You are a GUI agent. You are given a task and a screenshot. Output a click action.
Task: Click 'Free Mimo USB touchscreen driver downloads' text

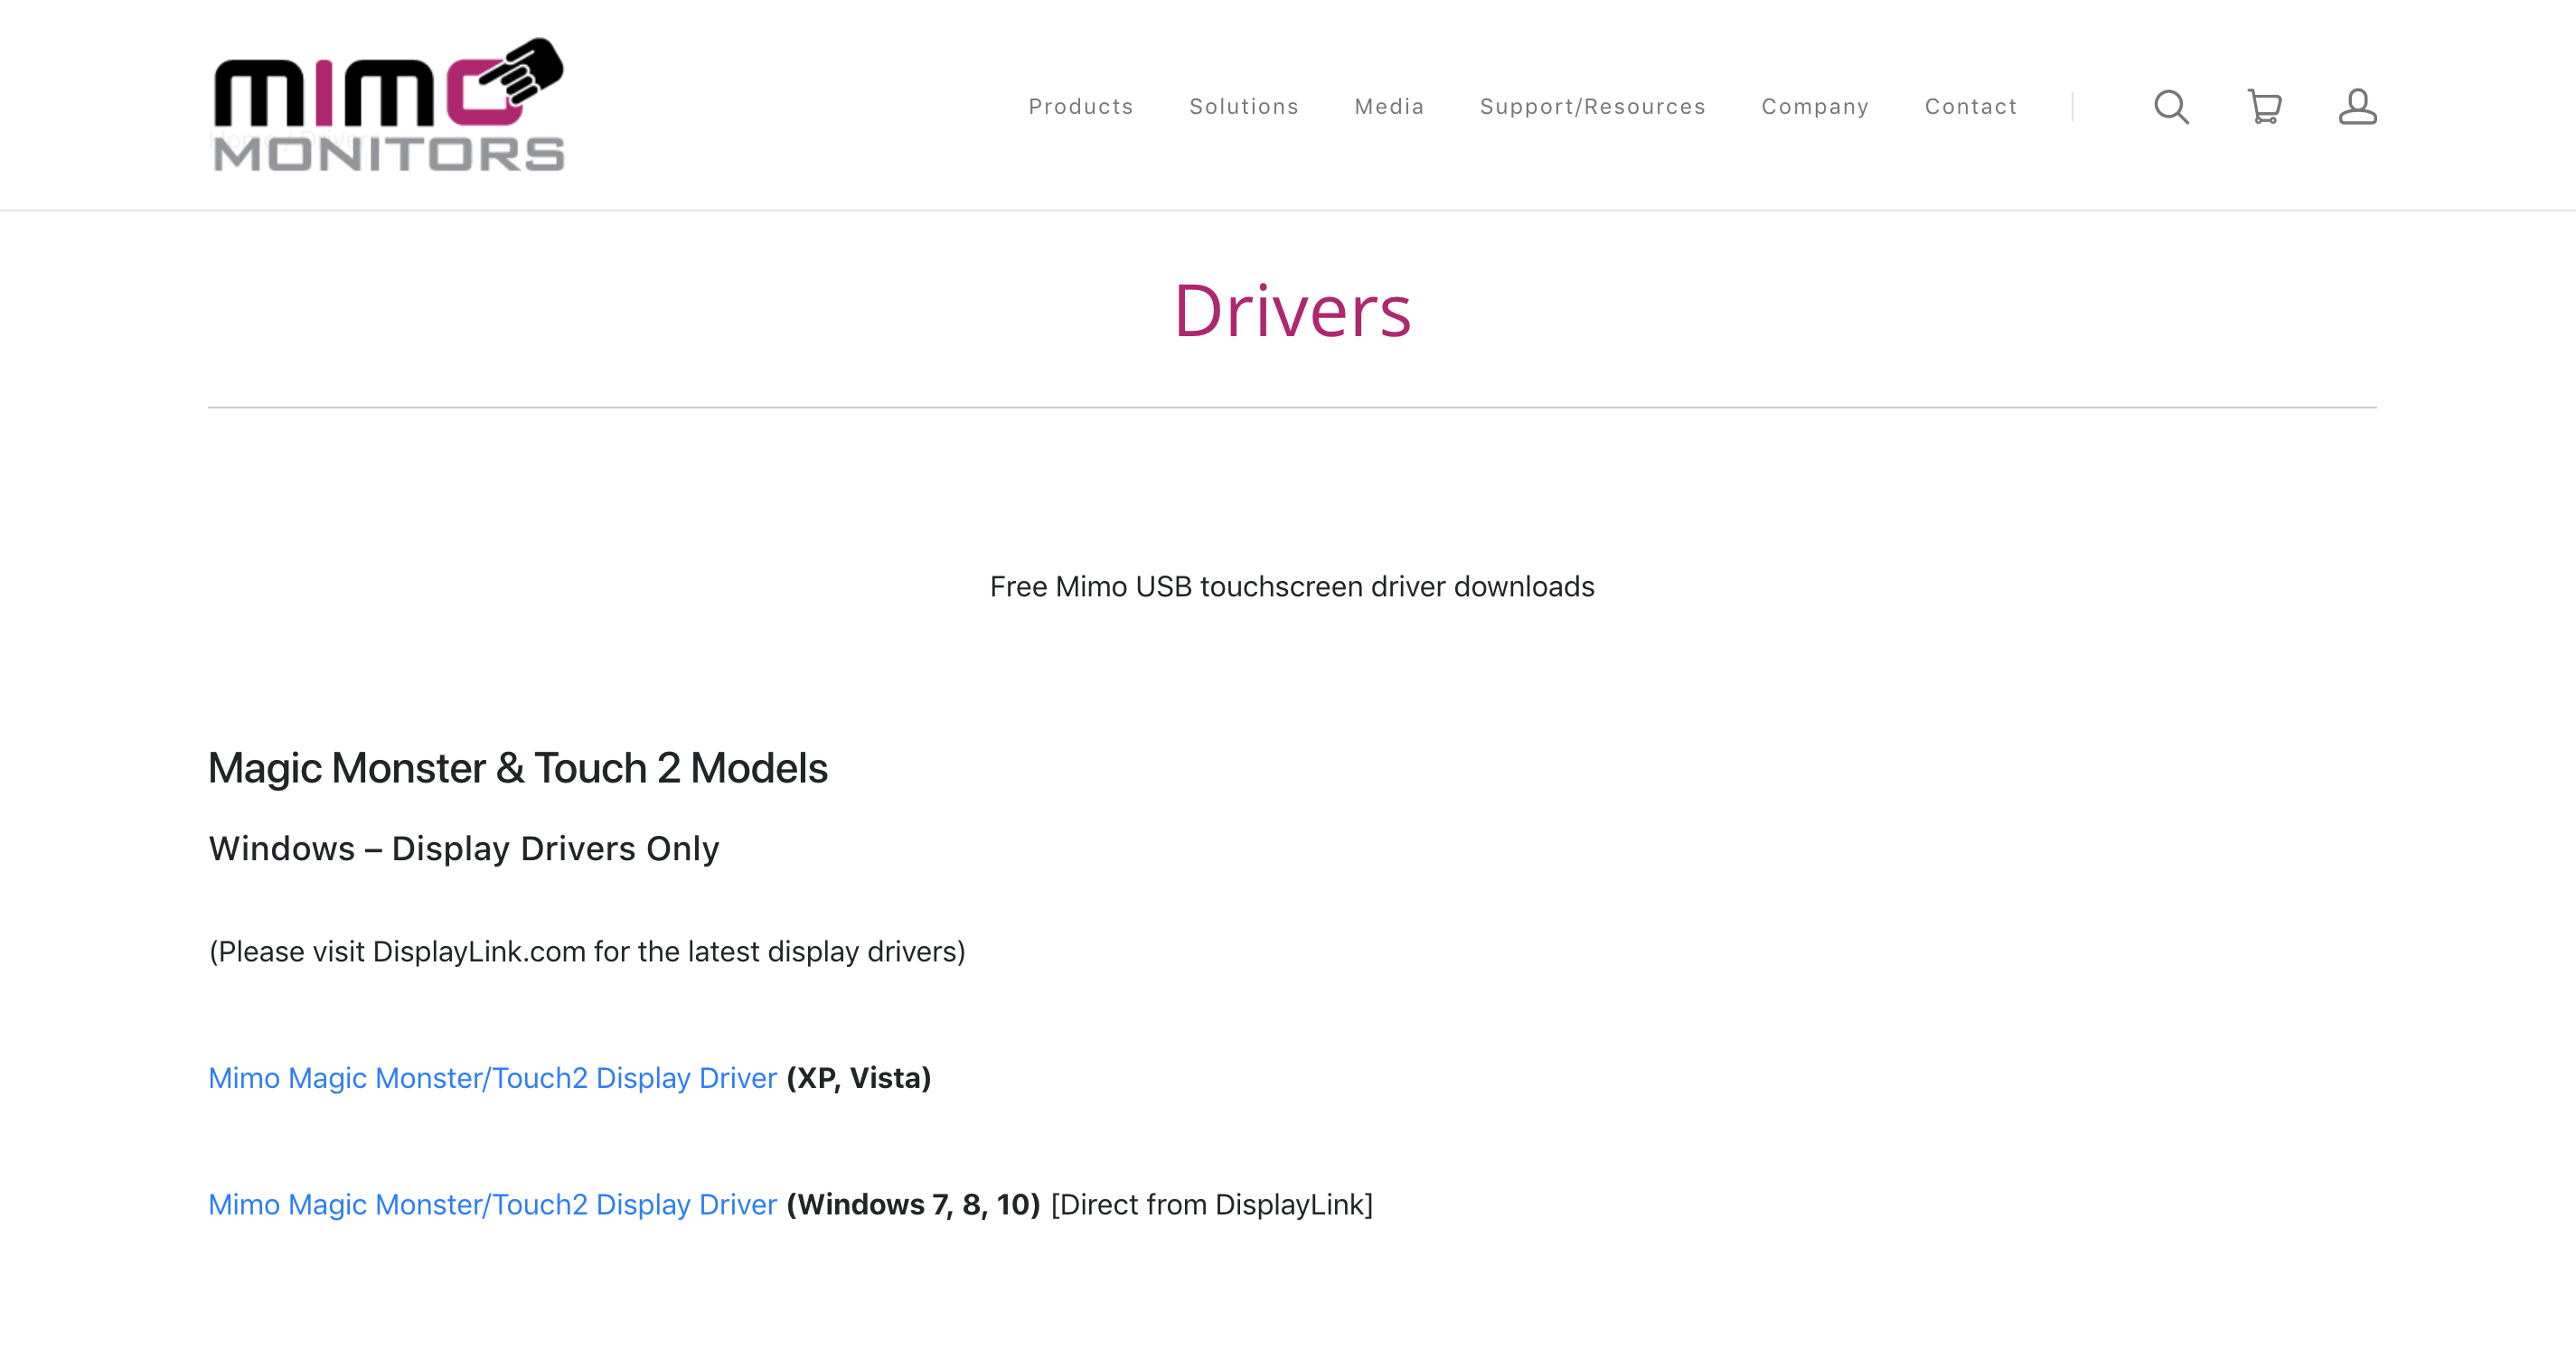point(1292,587)
